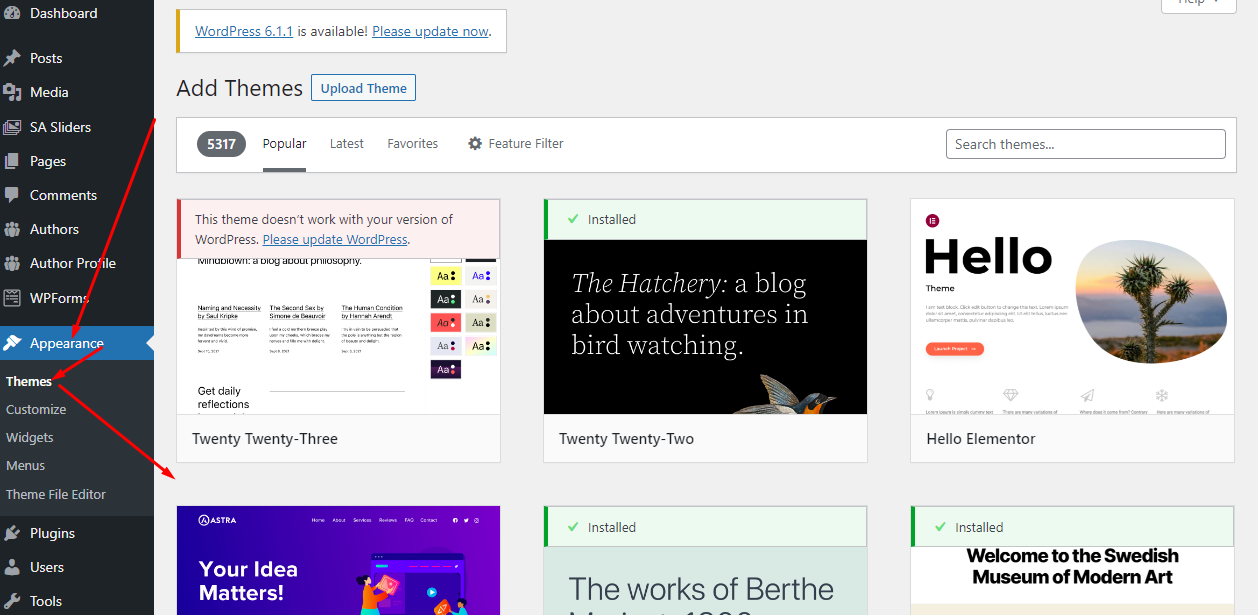Click the Hello Elementor theme name

[981, 438]
